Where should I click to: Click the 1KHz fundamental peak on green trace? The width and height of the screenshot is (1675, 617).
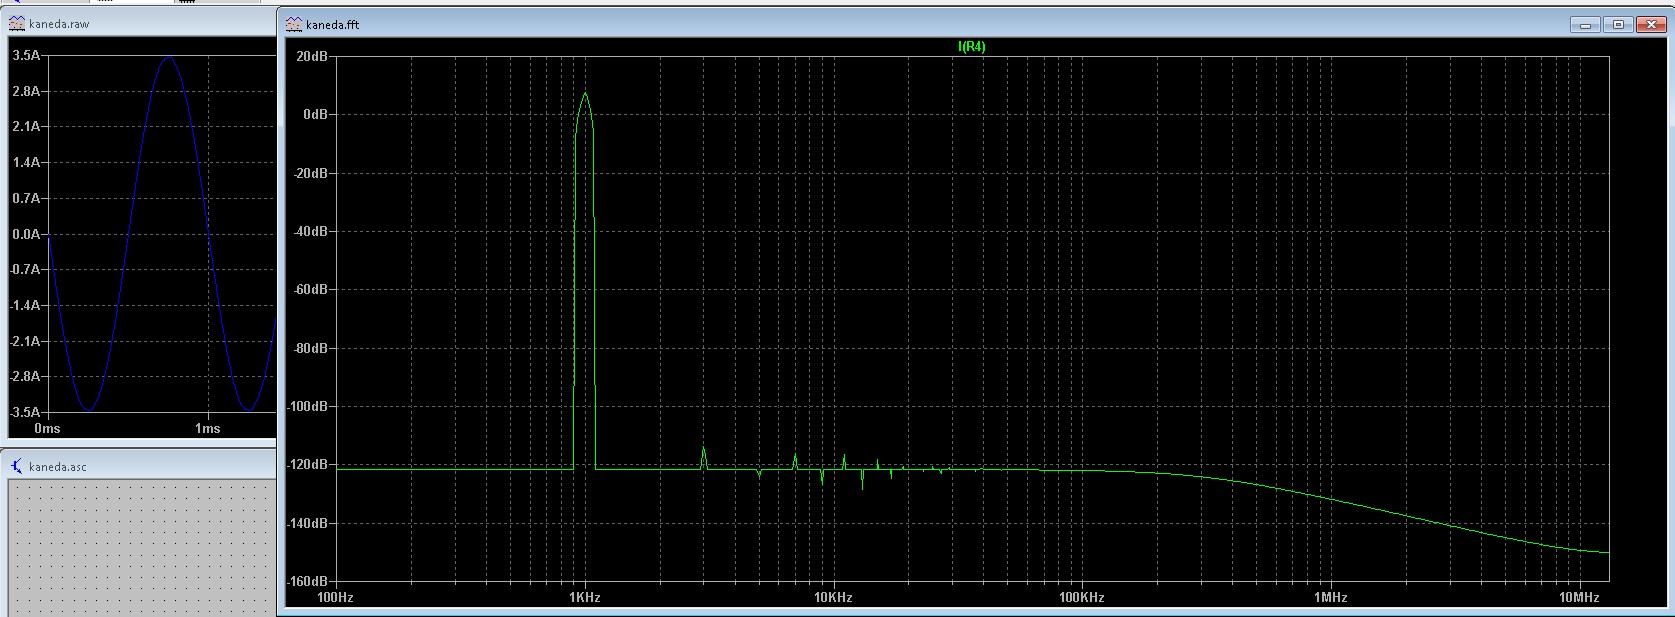pyautogui.click(x=585, y=95)
